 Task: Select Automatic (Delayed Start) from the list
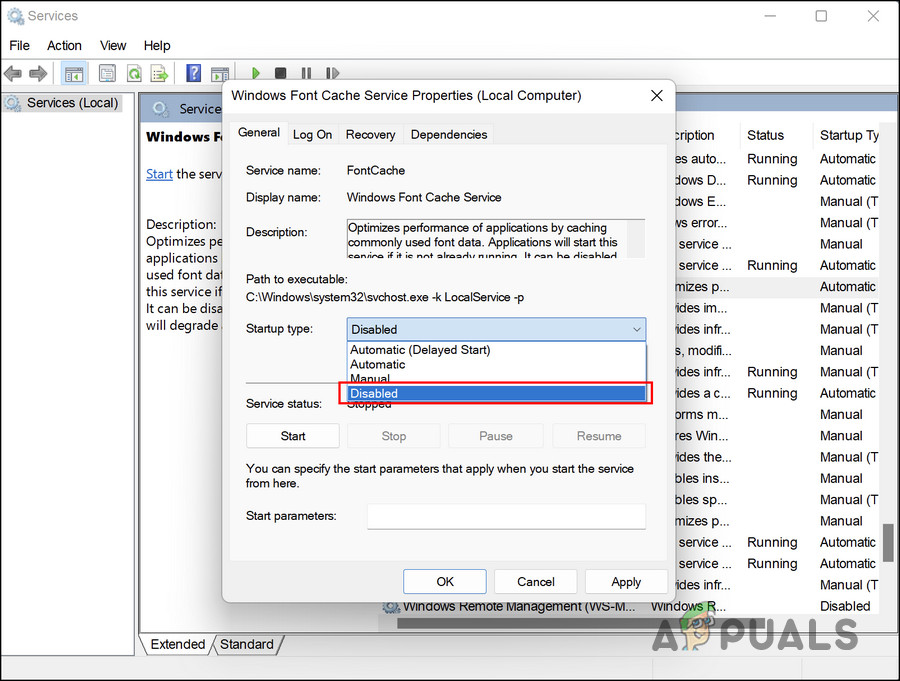[x=420, y=350]
